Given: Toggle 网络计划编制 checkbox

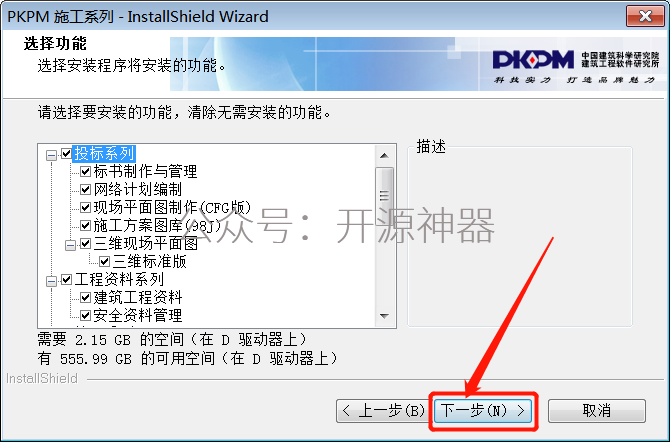Looking at the screenshot, I should [85, 189].
